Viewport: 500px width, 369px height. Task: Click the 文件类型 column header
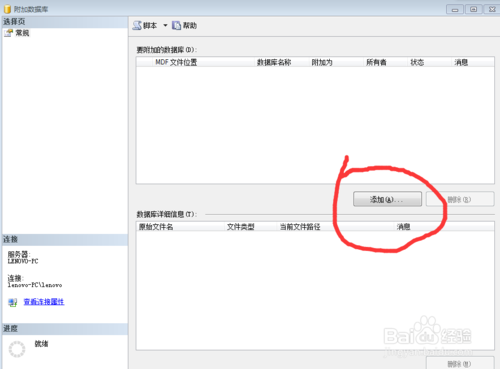click(x=241, y=227)
